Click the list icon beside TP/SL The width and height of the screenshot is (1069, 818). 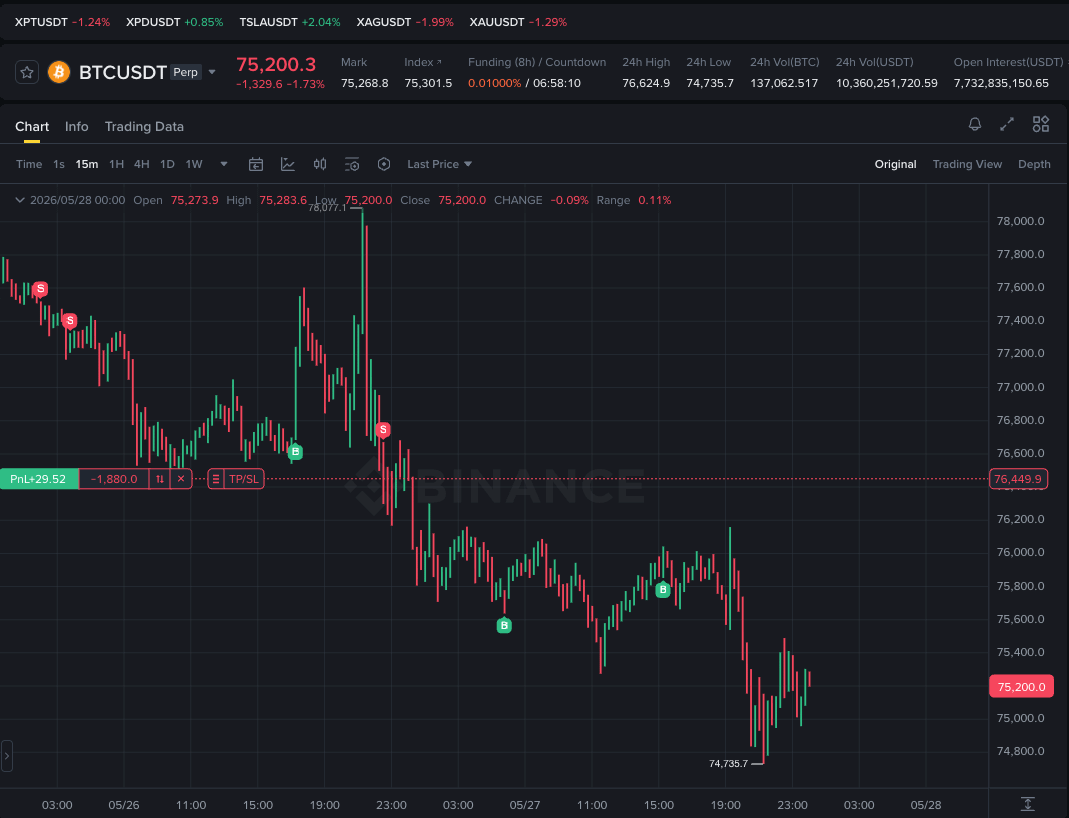215,479
